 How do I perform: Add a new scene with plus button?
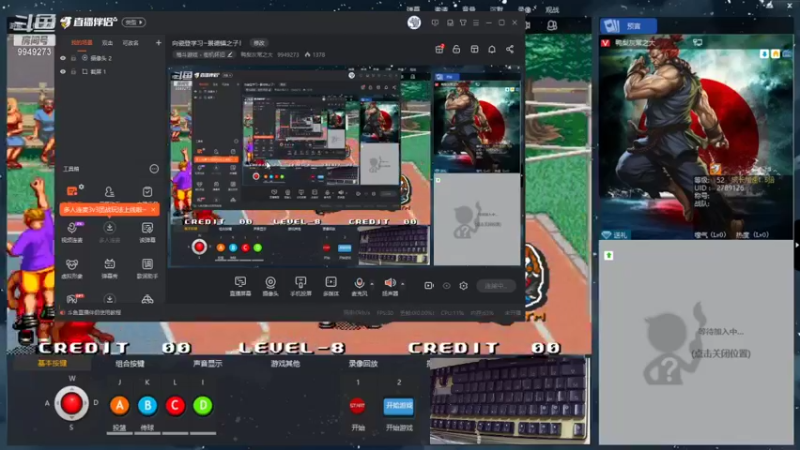(x=158, y=43)
